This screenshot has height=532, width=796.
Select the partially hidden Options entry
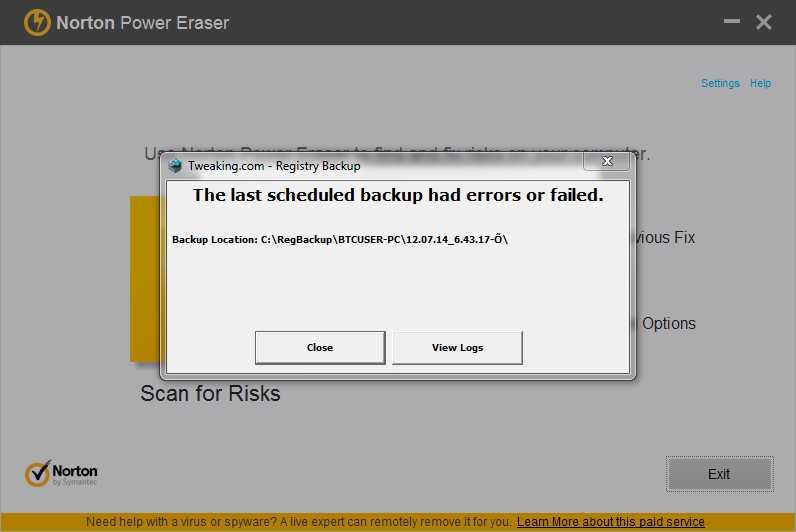(668, 323)
